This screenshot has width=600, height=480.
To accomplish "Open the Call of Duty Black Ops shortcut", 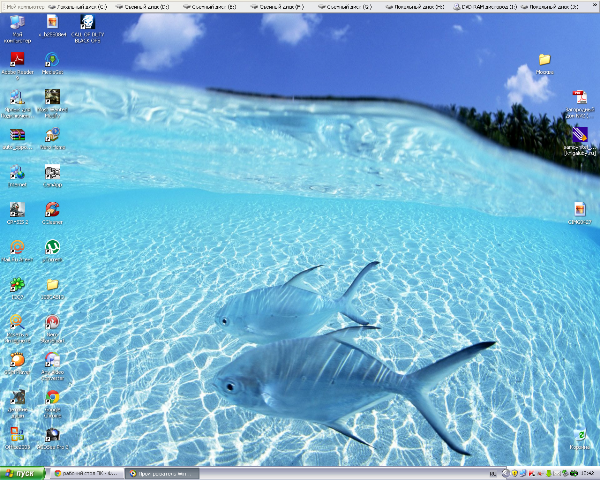I will 87,24.
